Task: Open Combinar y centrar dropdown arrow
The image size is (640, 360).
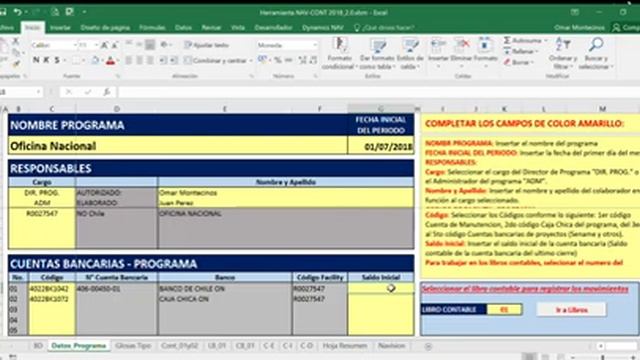Action: [251, 60]
